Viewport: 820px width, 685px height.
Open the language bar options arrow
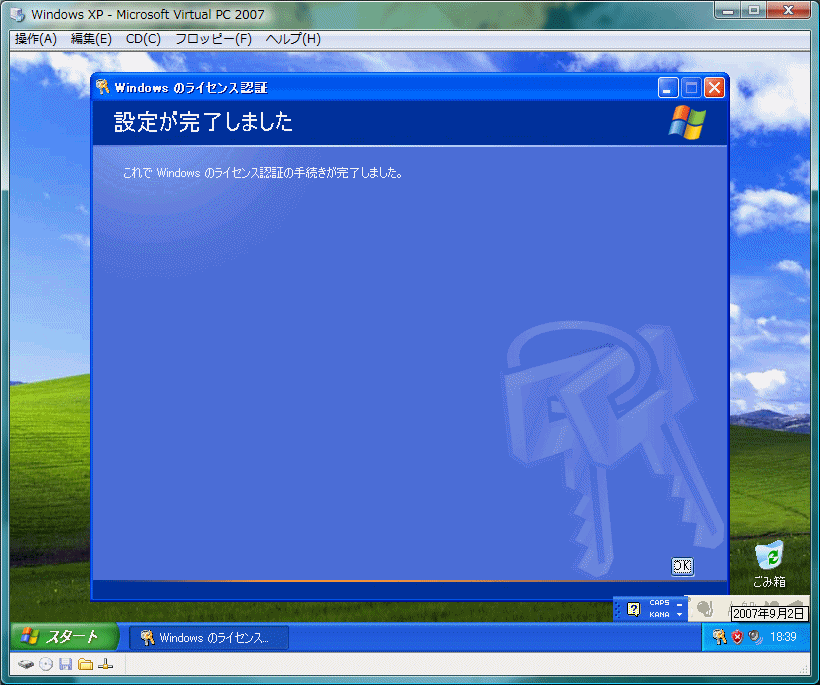[679, 615]
